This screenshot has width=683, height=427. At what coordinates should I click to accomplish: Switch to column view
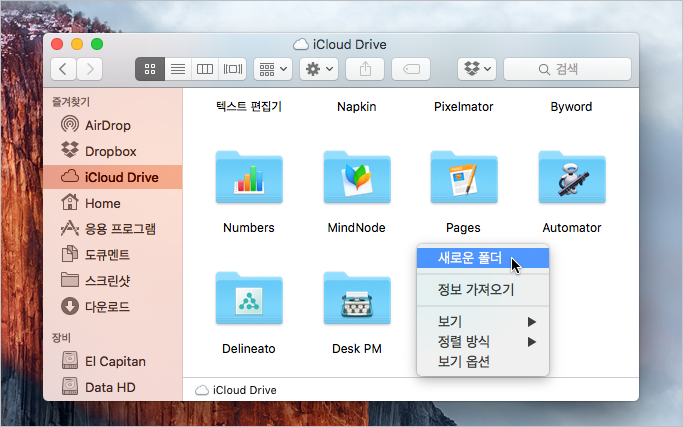(205, 69)
